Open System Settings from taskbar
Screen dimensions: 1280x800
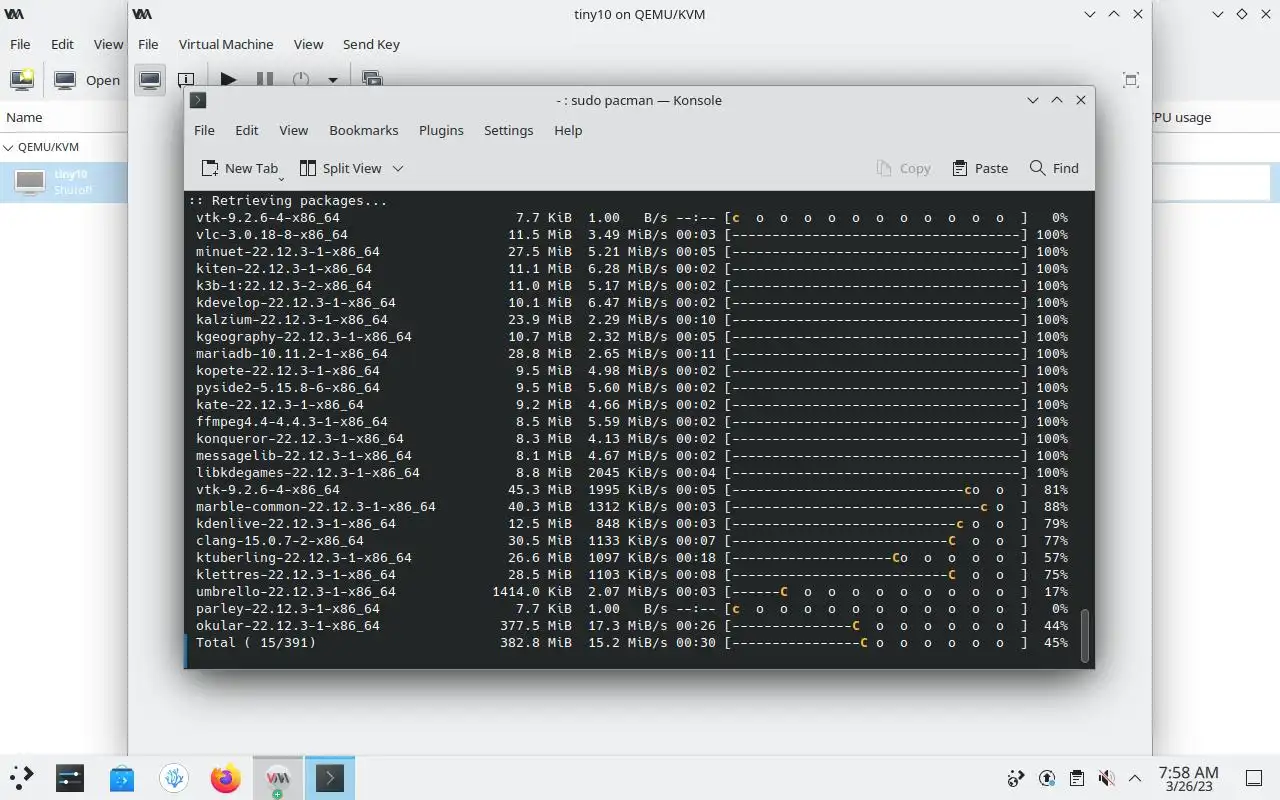point(70,777)
